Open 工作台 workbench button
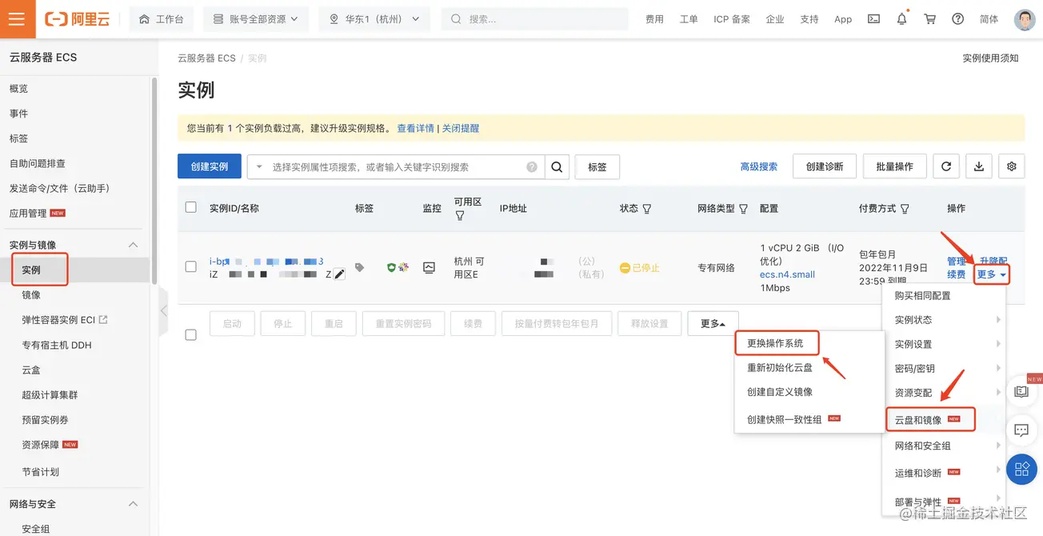1043x536 pixels. pos(161,19)
